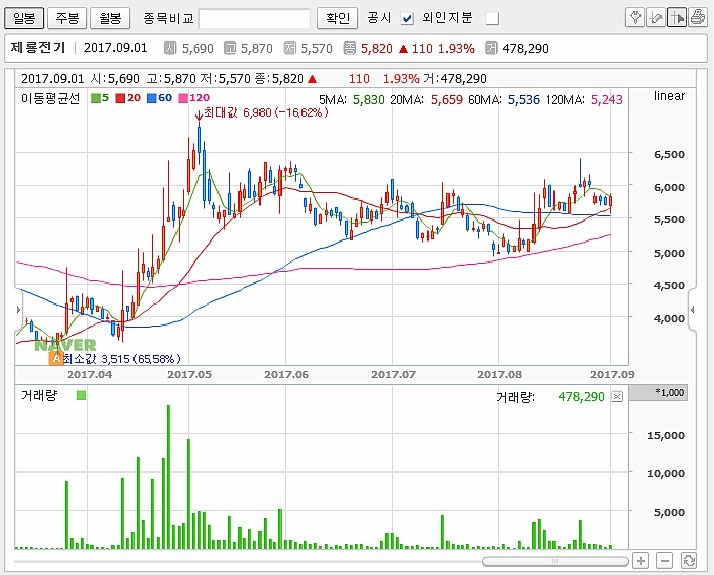Click the 20MA value 5,659
The height and width of the screenshot is (575, 714).
pyautogui.click(x=447, y=99)
